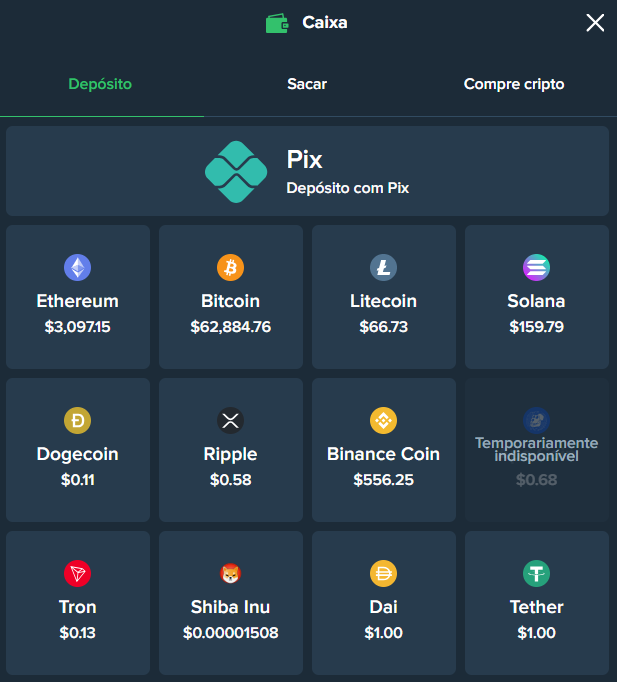Select the red Tron icon
Image resolution: width=617 pixels, height=682 pixels.
(77, 573)
